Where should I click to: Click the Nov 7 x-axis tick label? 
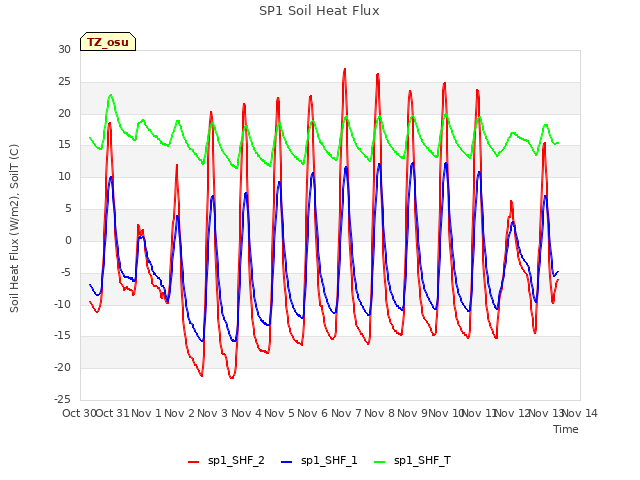click(x=346, y=413)
